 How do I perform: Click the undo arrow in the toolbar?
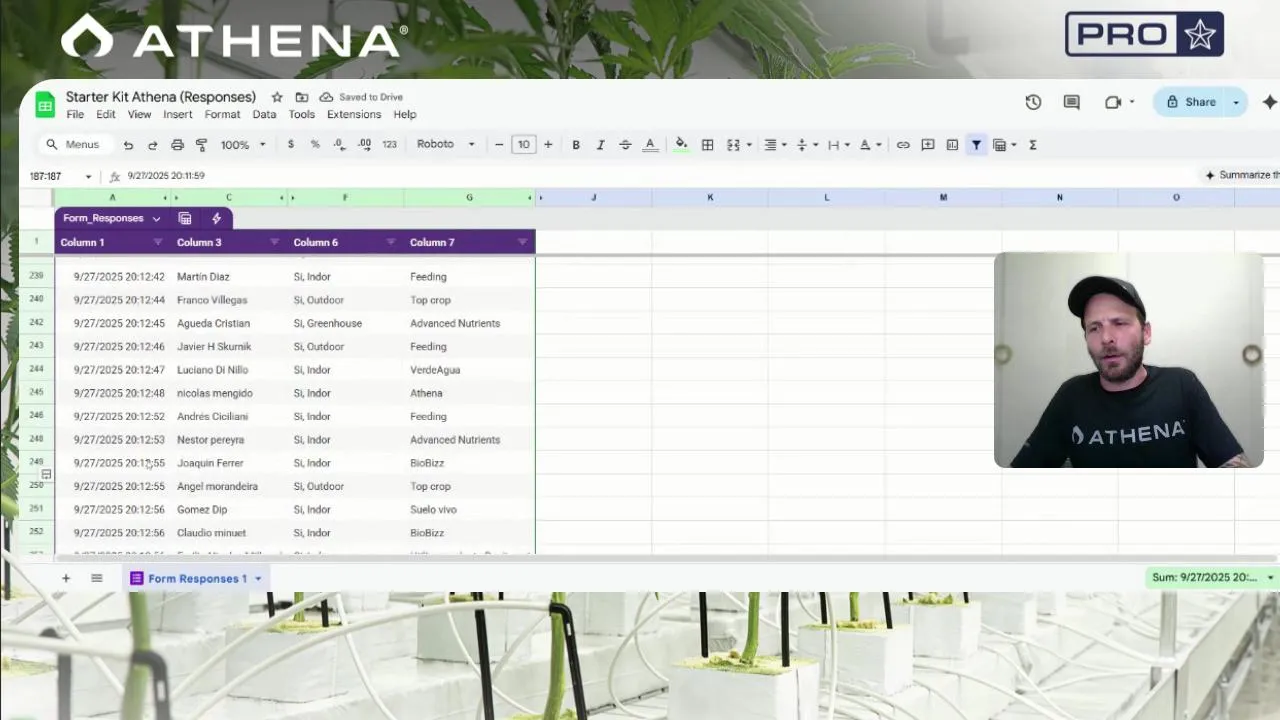[128, 145]
